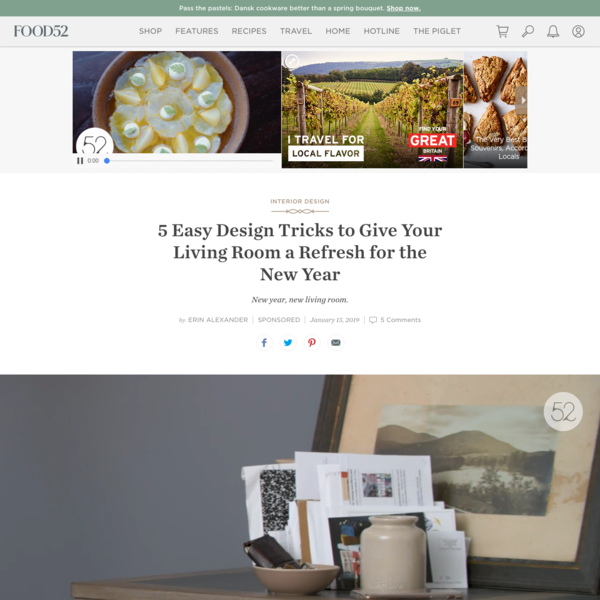Pause the video with pause button
The width and height of the screenshot is (600, 600).
point(80,161)
